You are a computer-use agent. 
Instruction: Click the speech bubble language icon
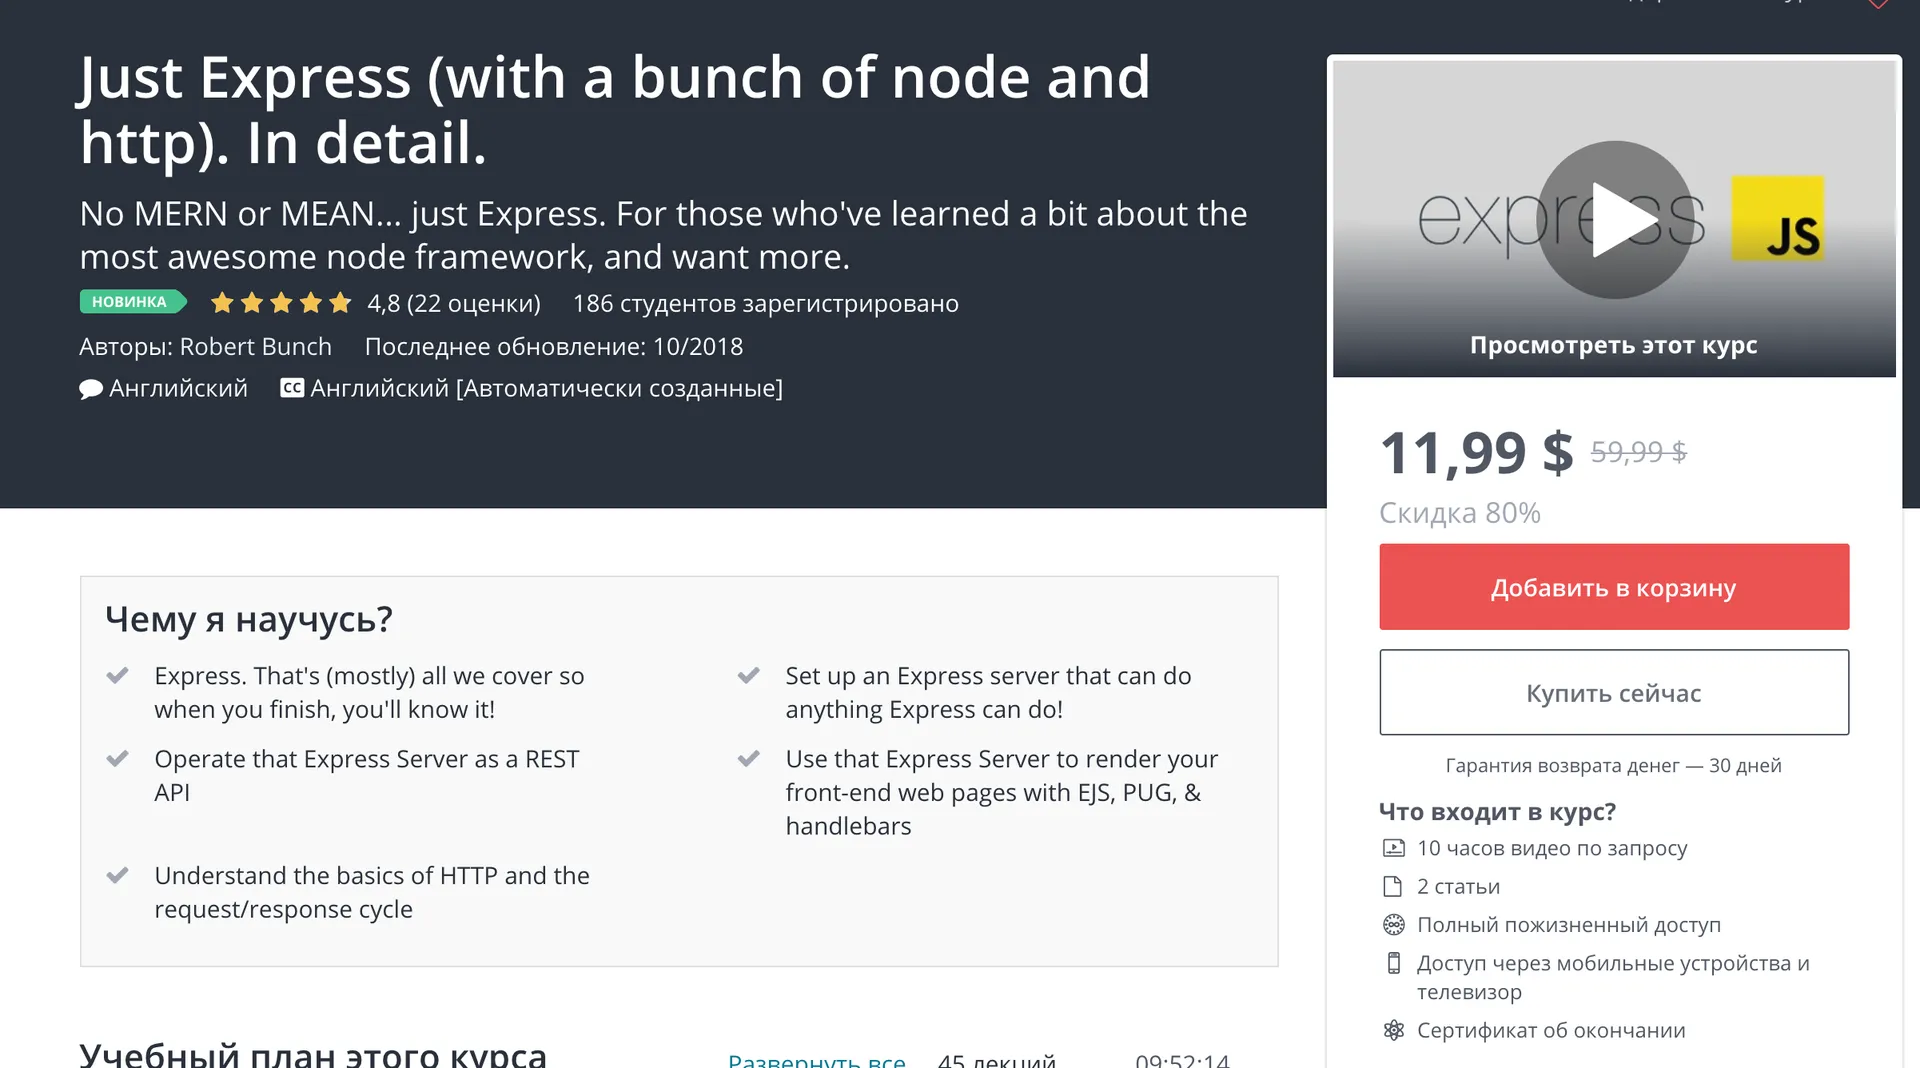[x=91, y=389]
